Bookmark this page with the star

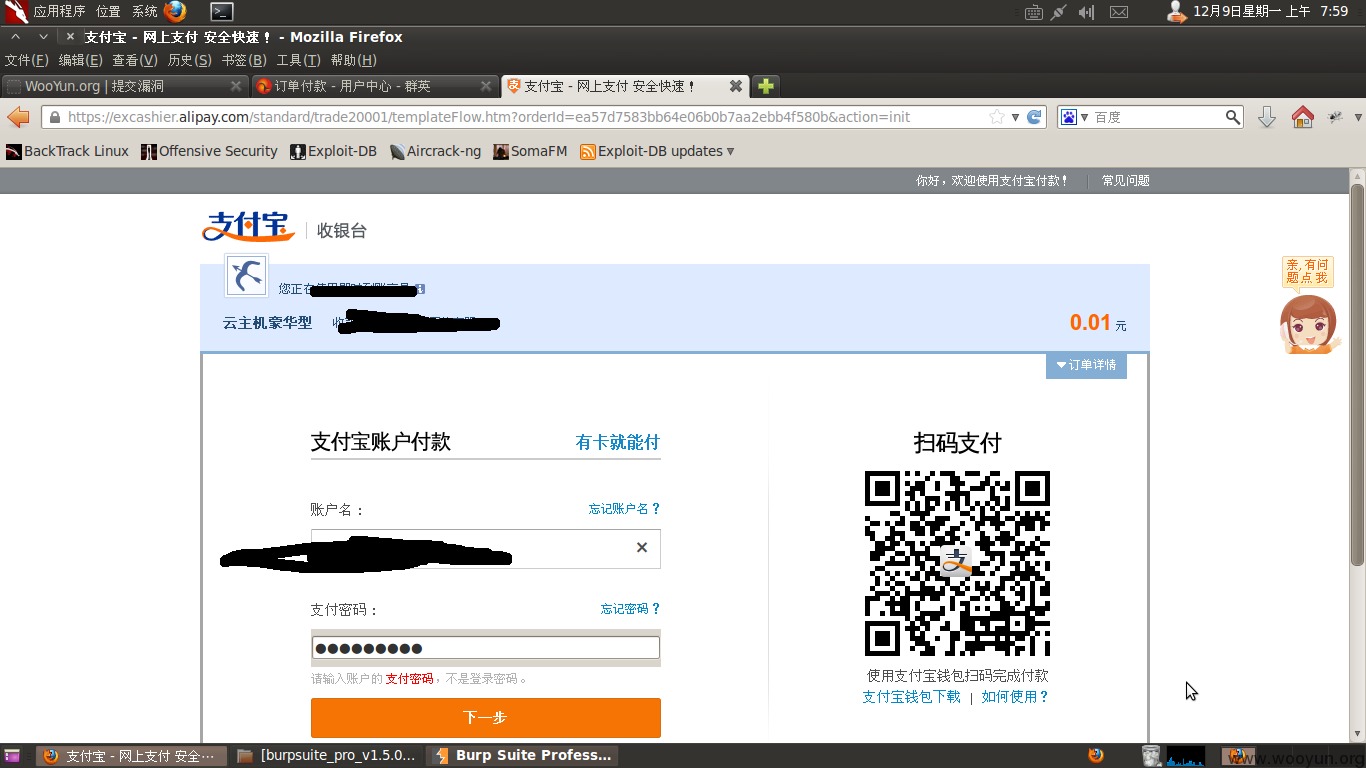(x=997, y=117)
